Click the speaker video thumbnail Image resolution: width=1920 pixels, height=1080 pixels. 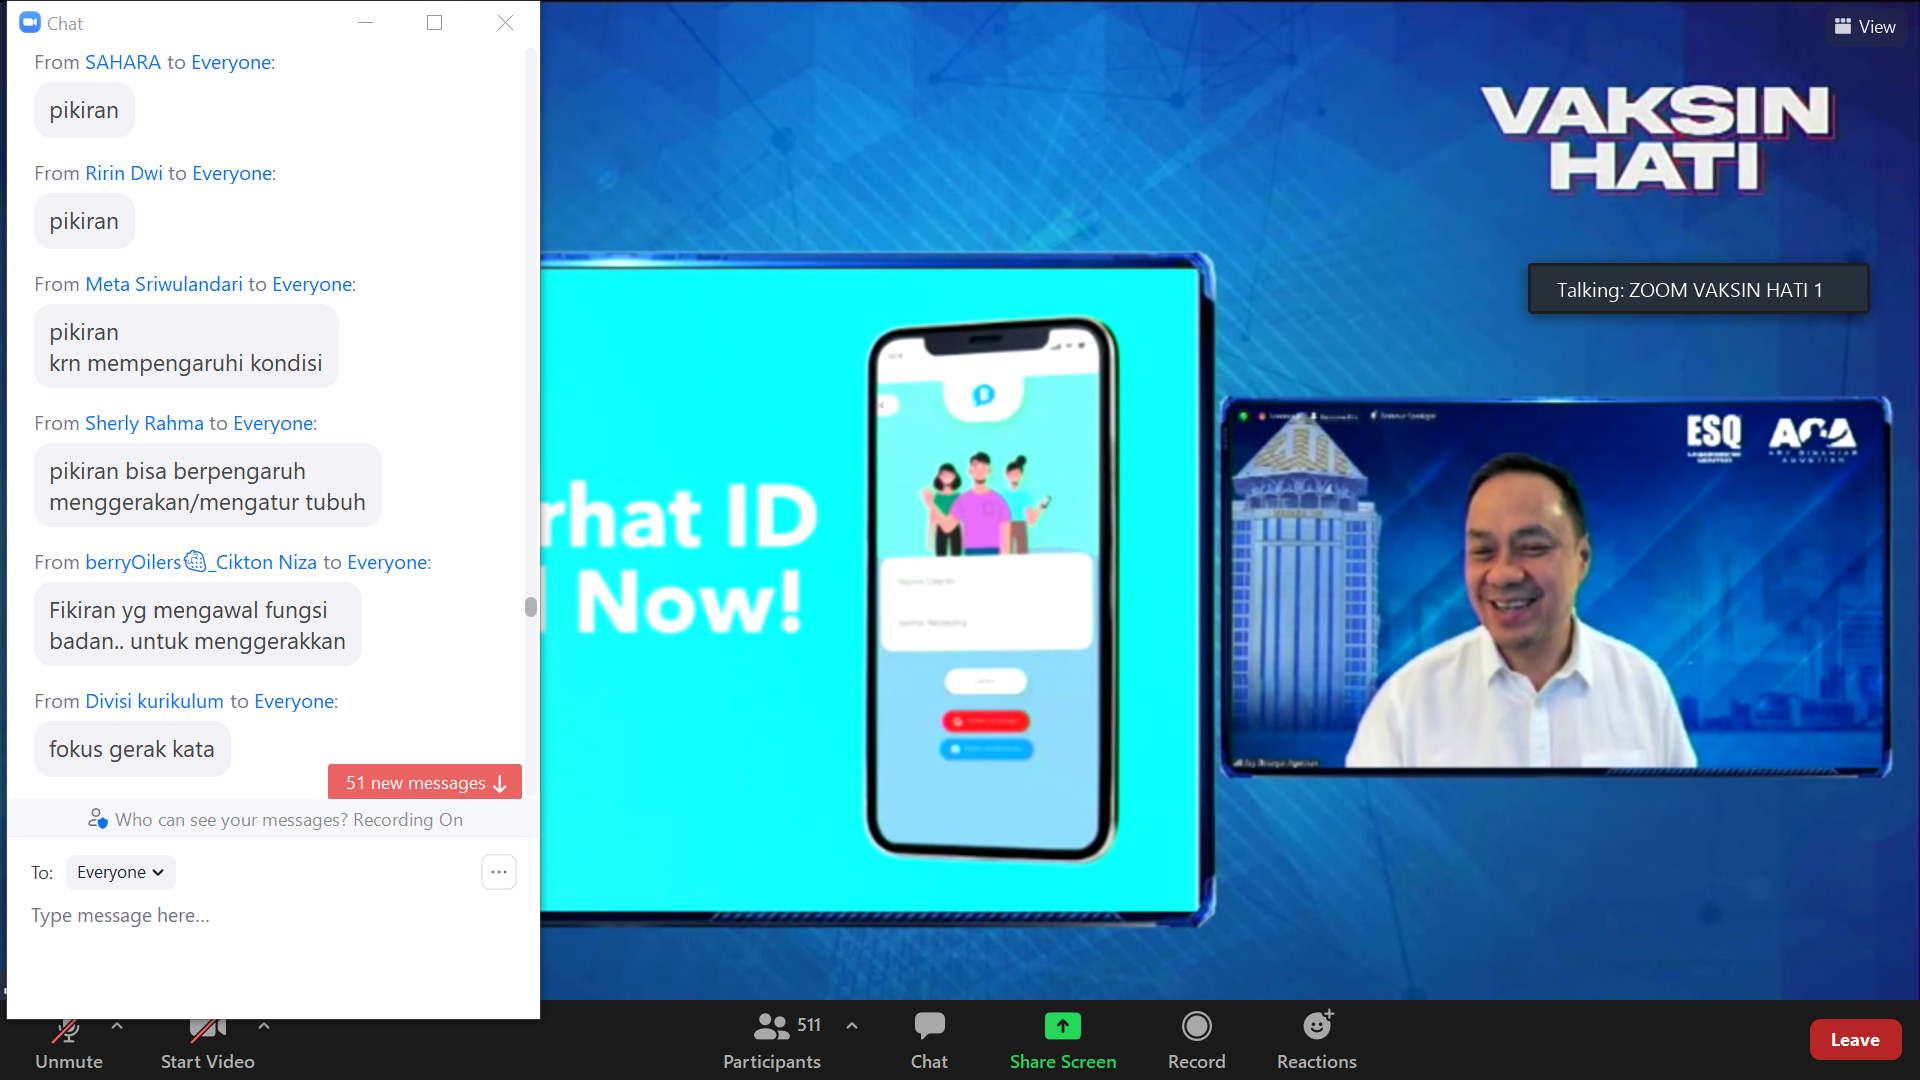[x=1555, y=587]
